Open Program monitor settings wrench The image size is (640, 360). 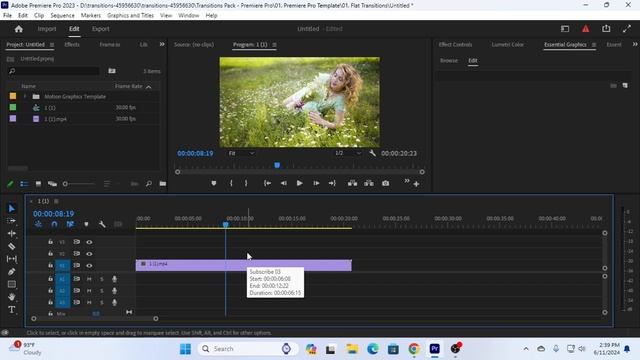(372, 153)
